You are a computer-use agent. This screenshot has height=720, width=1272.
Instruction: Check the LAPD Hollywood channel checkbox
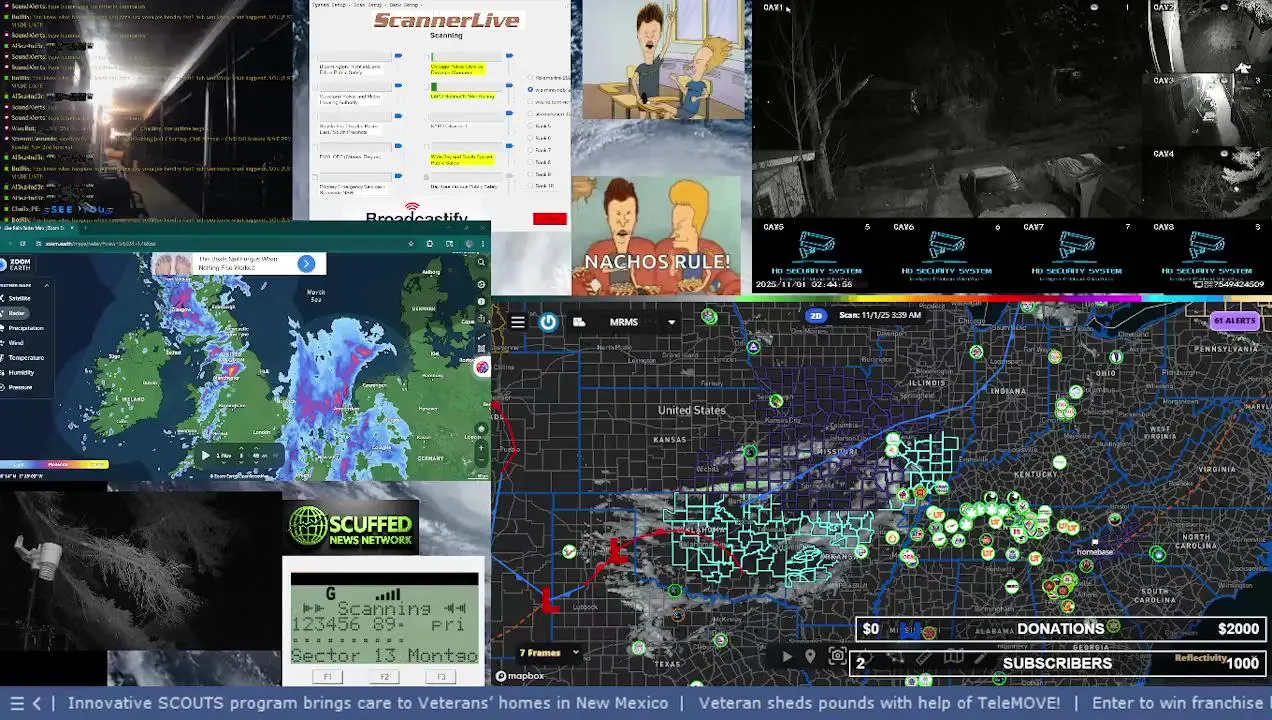pos(426,87)
